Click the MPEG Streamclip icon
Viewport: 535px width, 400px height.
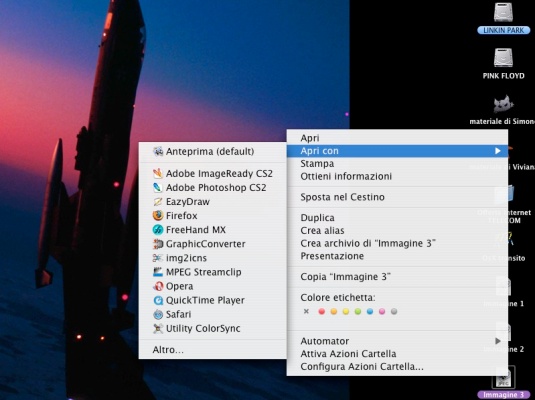coord(158,272)
